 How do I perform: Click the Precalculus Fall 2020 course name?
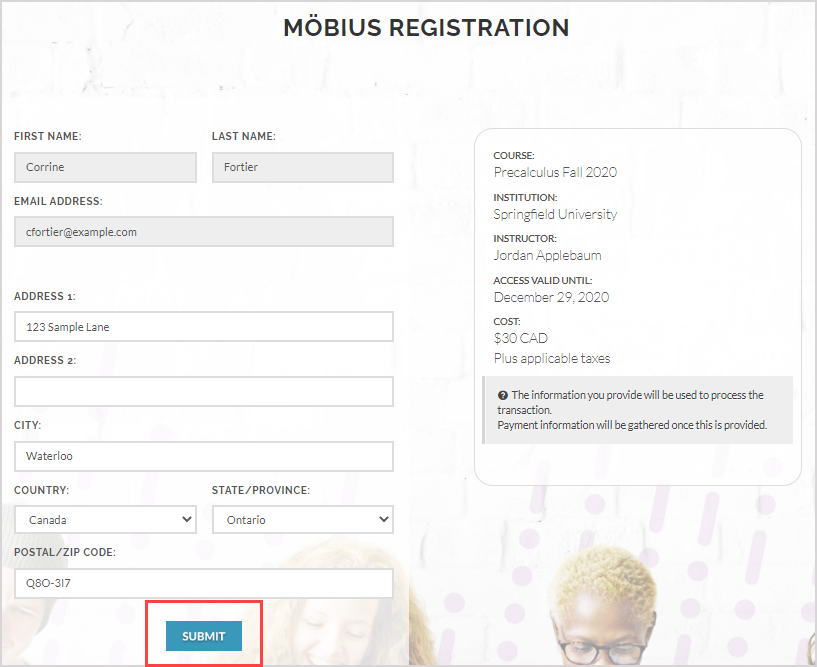coord(555,172)
